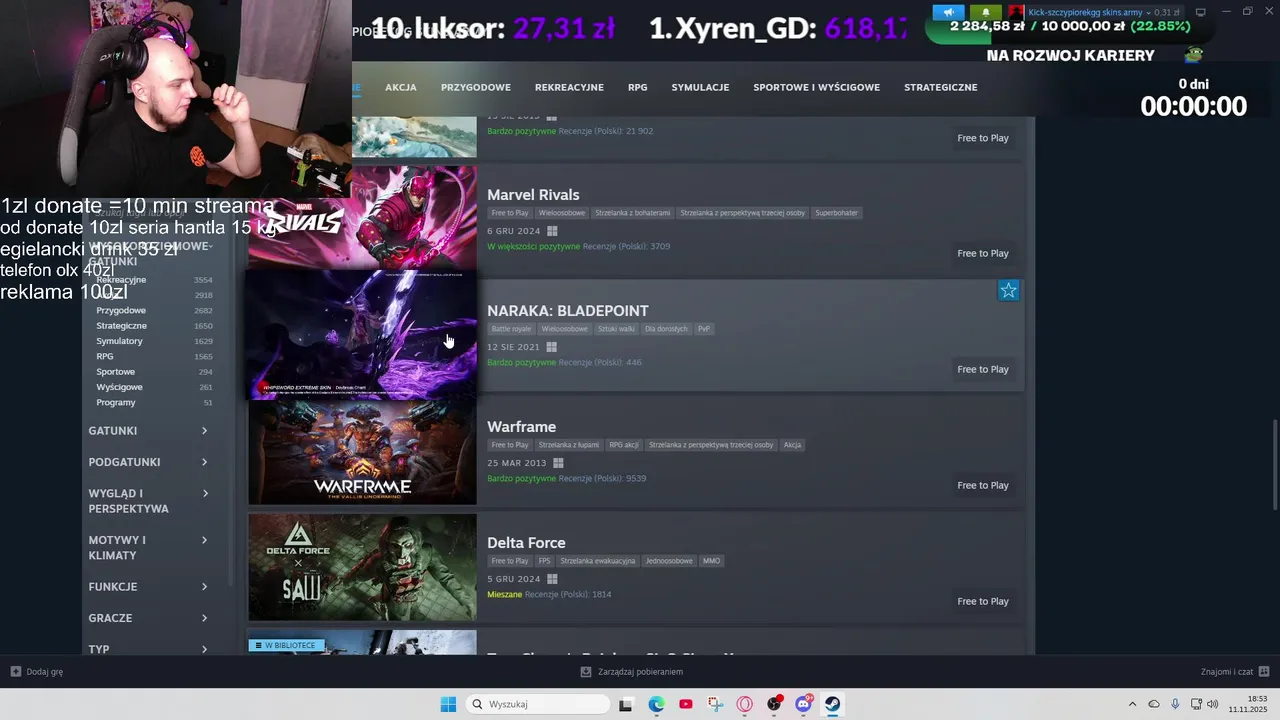Screen dimensions: 1280x720
Task: Open SPORTOWE I WYŚCIGOWE category tab
Action: tap(816, 87)
